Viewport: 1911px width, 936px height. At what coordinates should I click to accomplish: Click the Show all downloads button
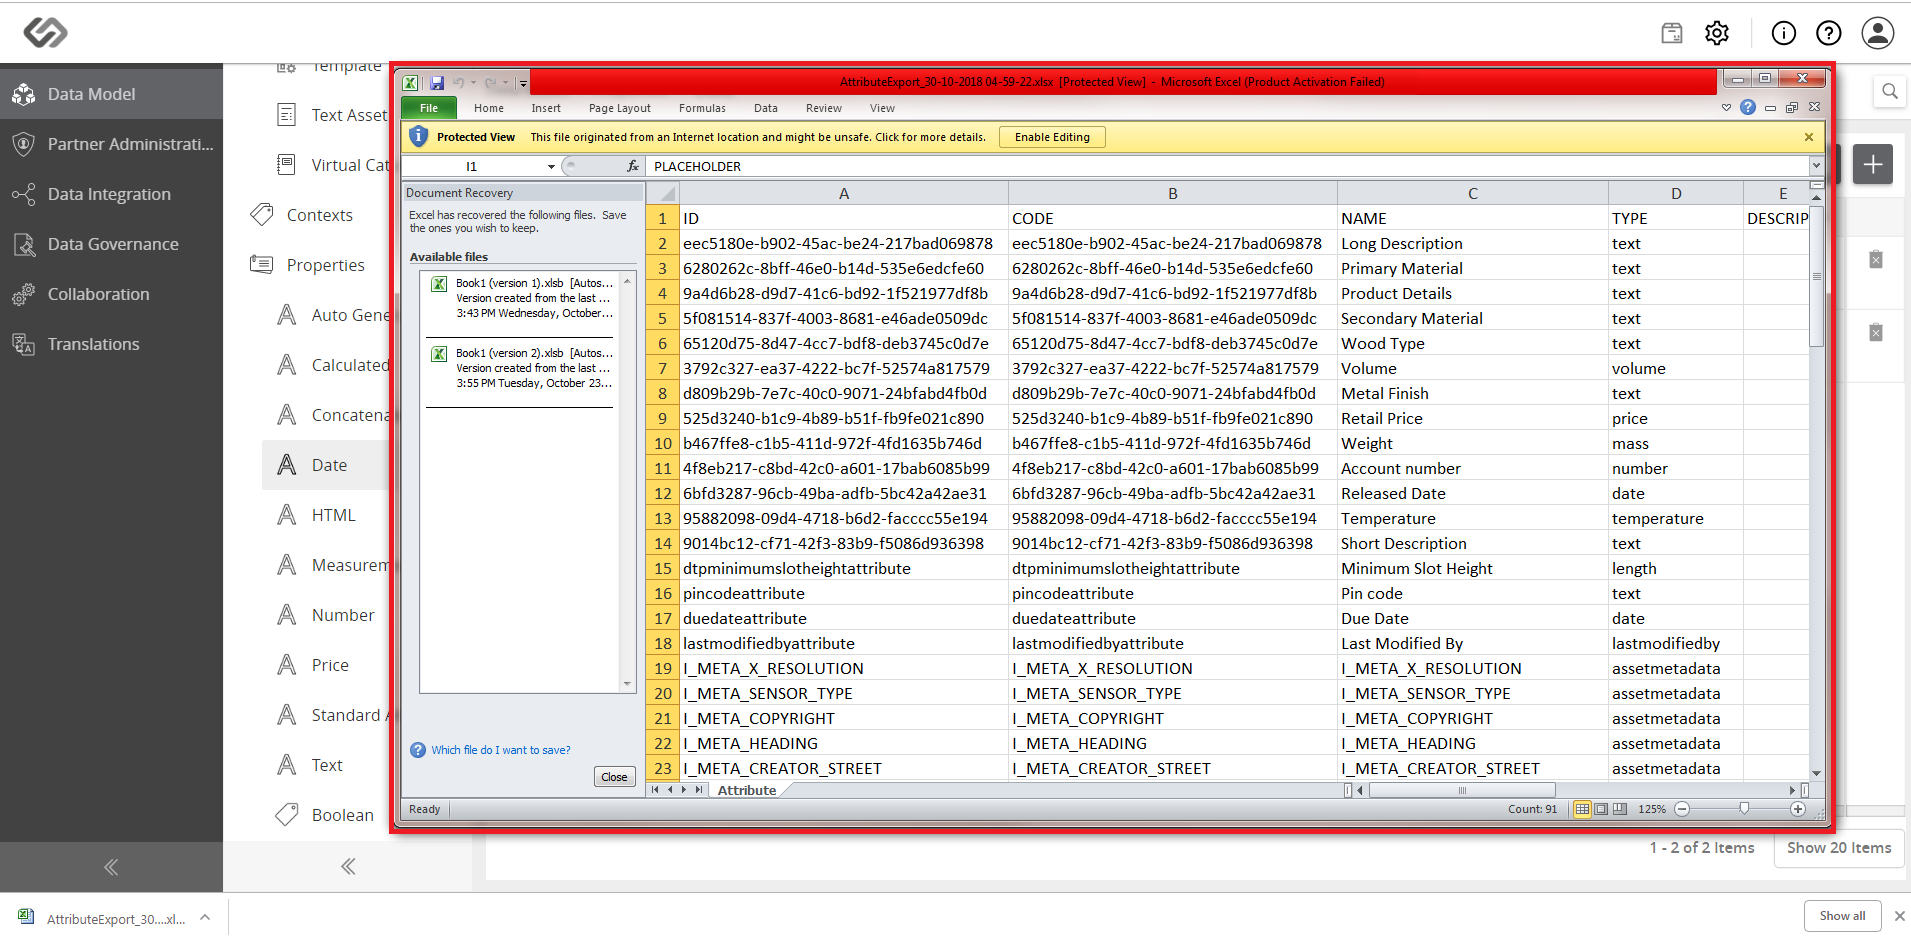click(x=1842, y=916)
